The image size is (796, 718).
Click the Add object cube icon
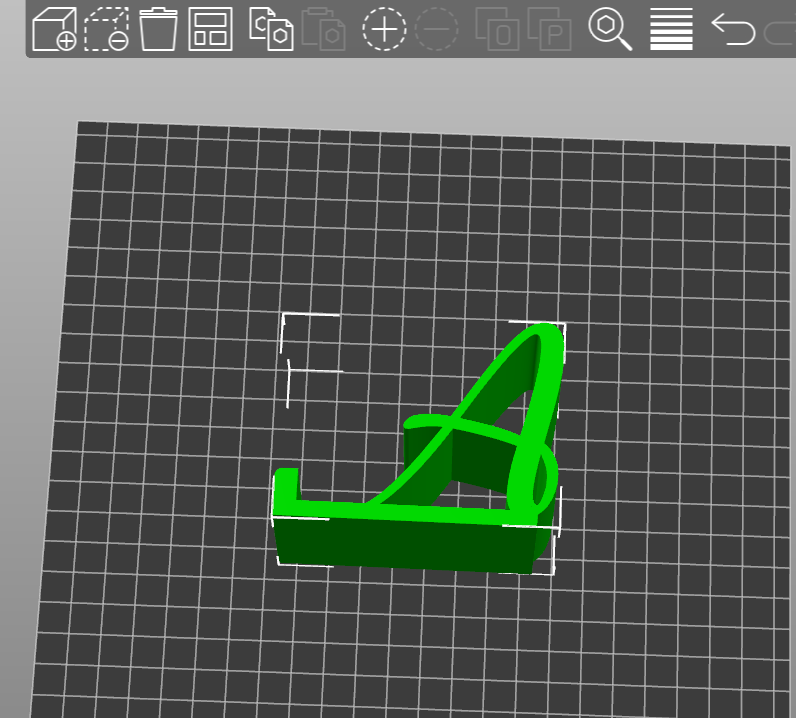(x=54, y=29)
